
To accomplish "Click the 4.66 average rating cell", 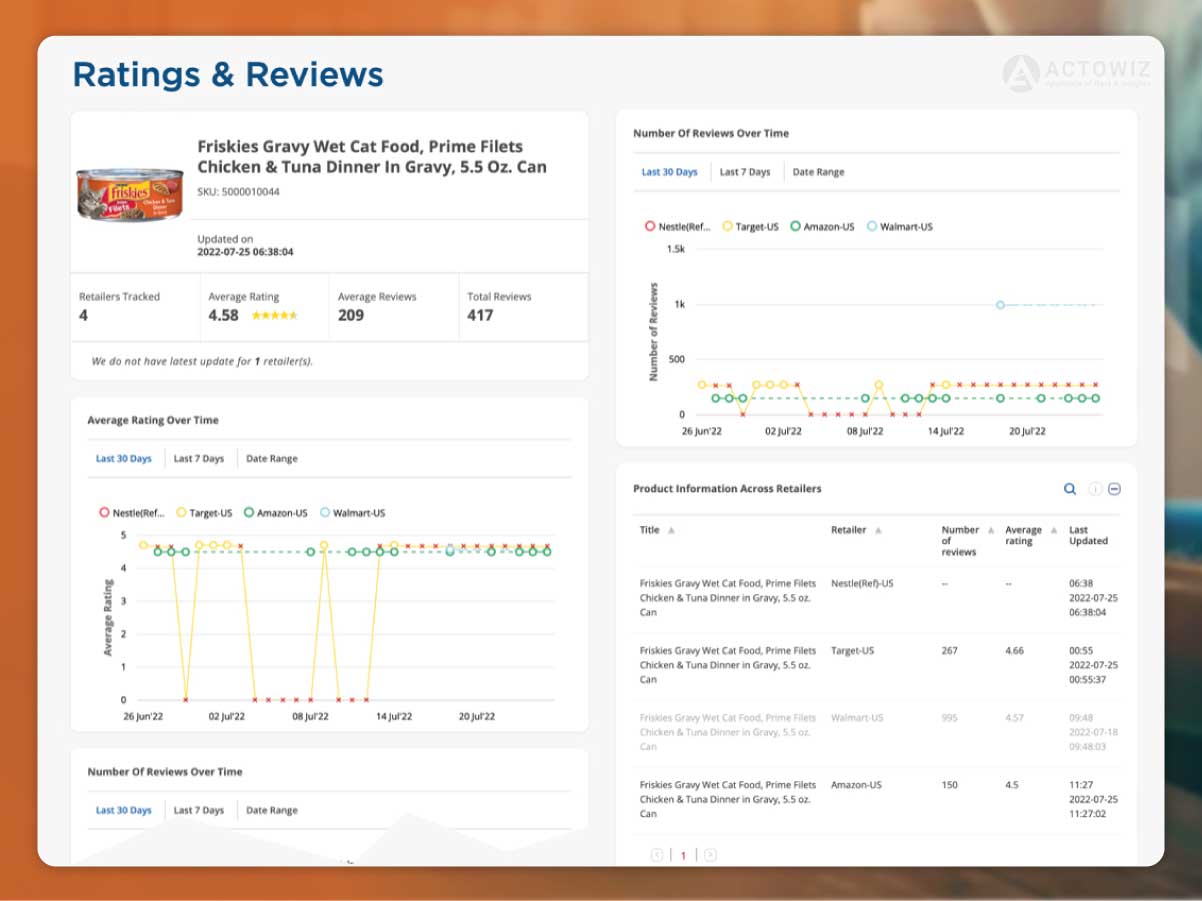I will pyautogui.click(x=1014, y=651).
